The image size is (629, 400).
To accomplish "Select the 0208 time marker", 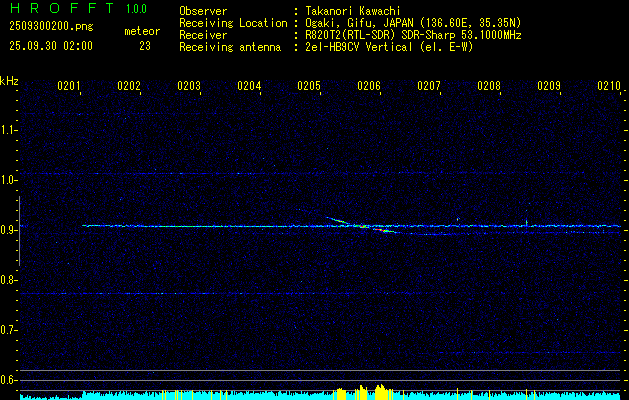I will click(x=489, y=87).
